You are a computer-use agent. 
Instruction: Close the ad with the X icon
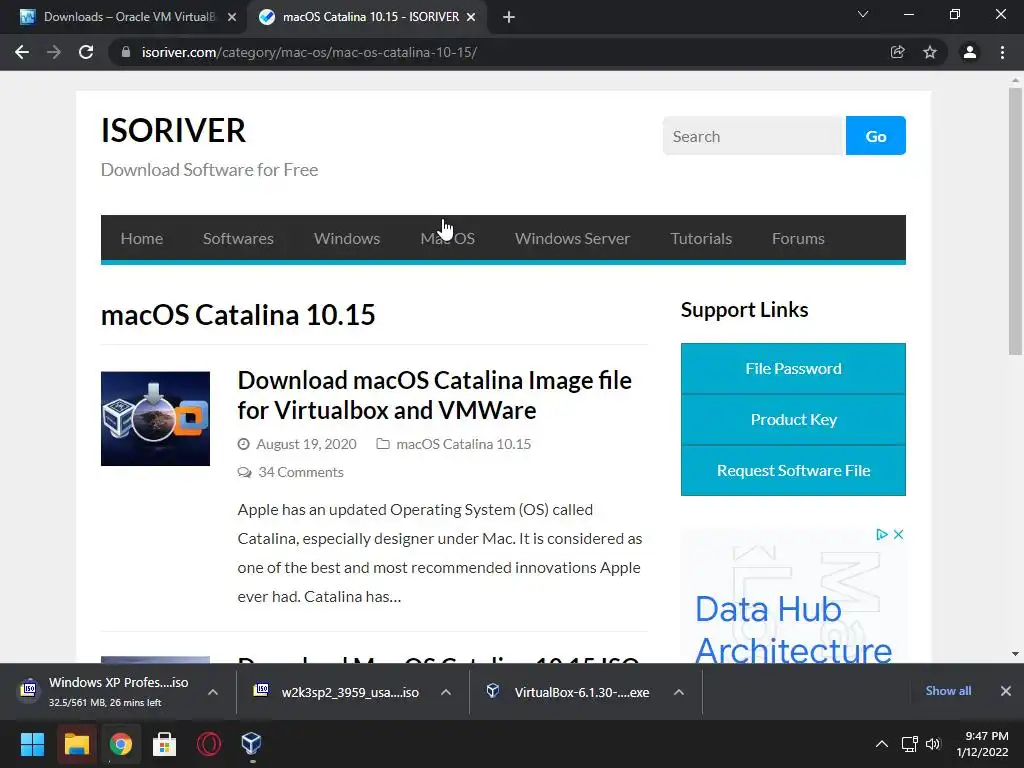899,534
